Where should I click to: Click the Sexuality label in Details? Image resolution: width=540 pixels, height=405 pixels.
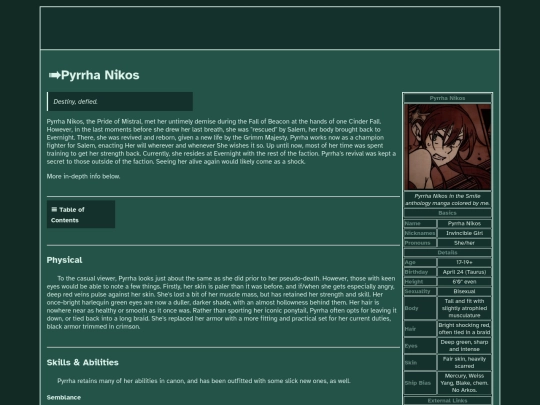(x=420, y=291)
